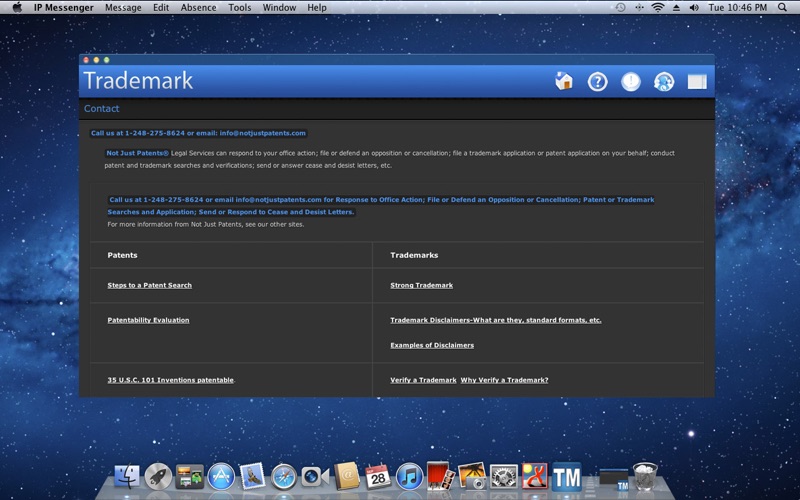Open Address Book in the dock

pyautogui.click(x=347, y=477)
